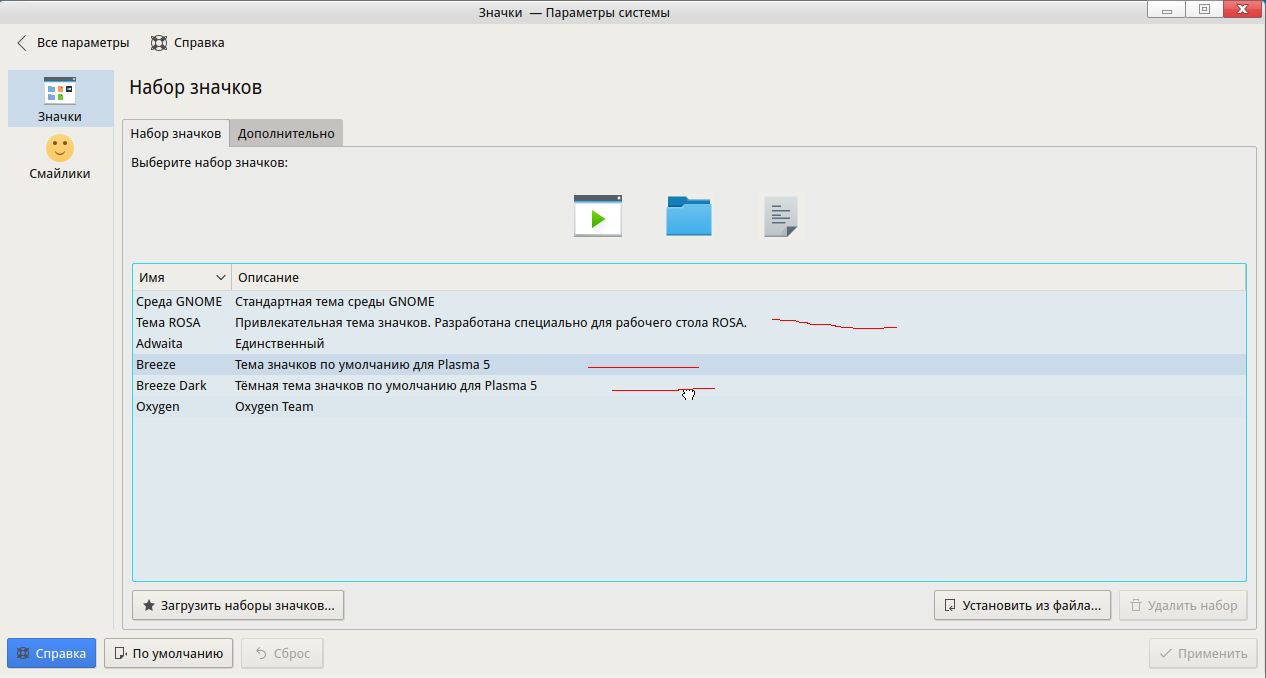Click description 'Oxygen Team'

pyautogui.click(x=274, y=406)
